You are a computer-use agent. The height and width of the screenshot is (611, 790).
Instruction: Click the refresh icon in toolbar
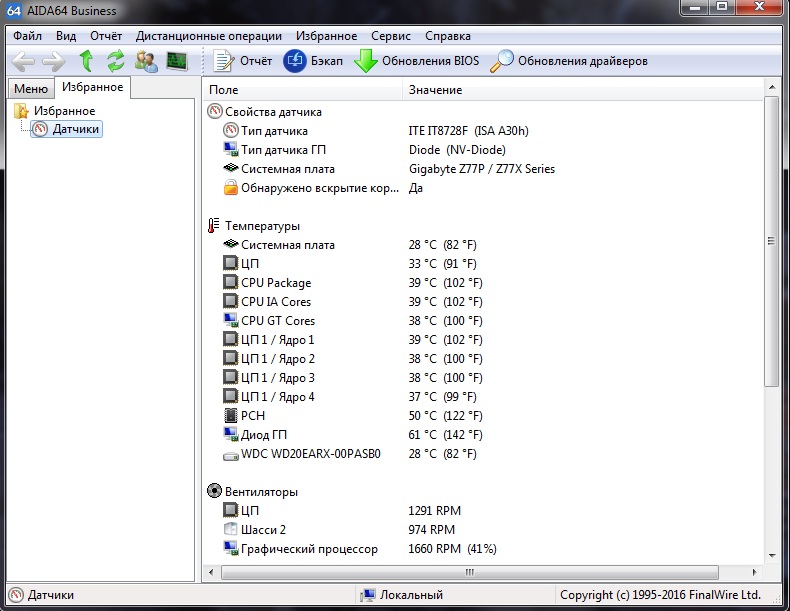(116, 61)
